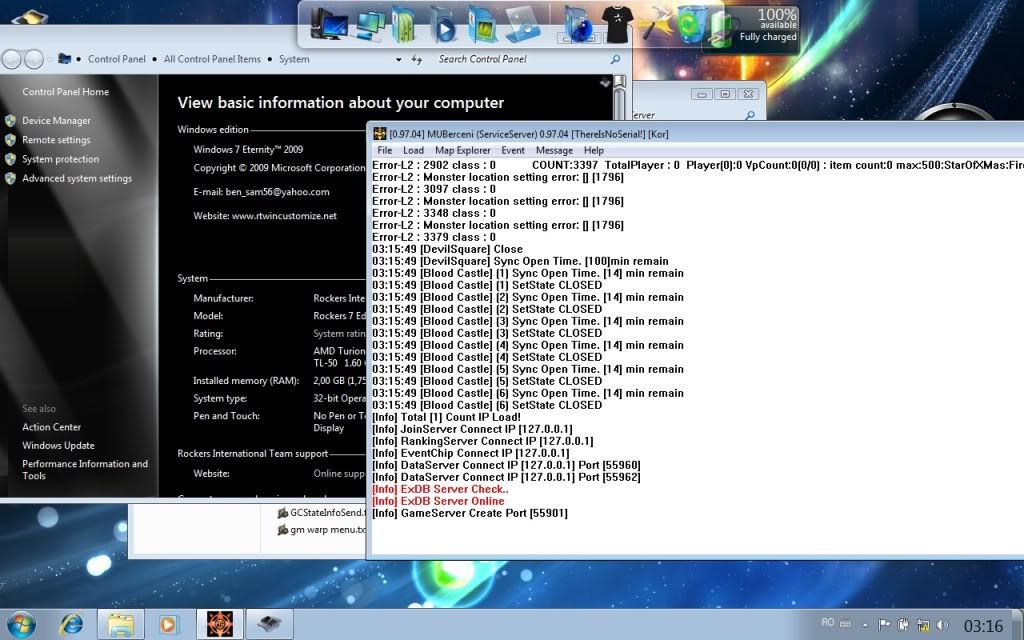The image size is (1024, 640).
Task: Click the MU GameServer taskbar icon
Action: pos(215,625)
